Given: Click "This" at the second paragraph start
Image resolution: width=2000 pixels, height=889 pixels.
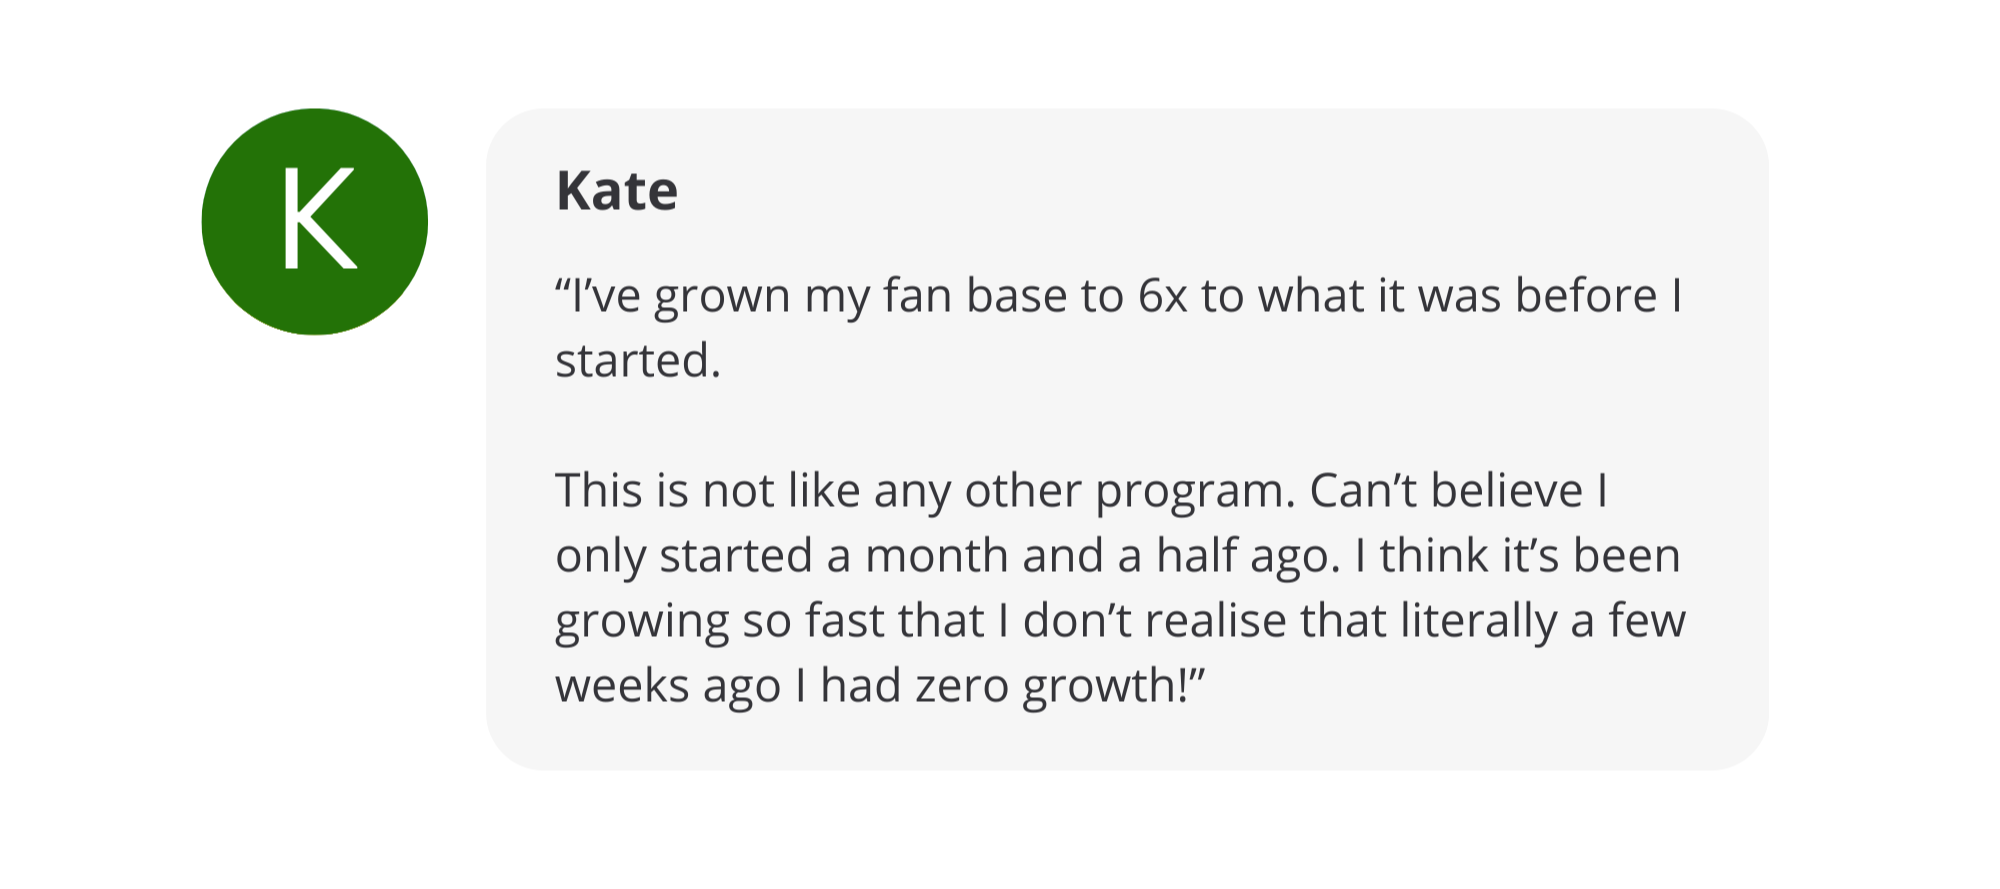Looking at the screenshot, I should click(x=599, y=491).
